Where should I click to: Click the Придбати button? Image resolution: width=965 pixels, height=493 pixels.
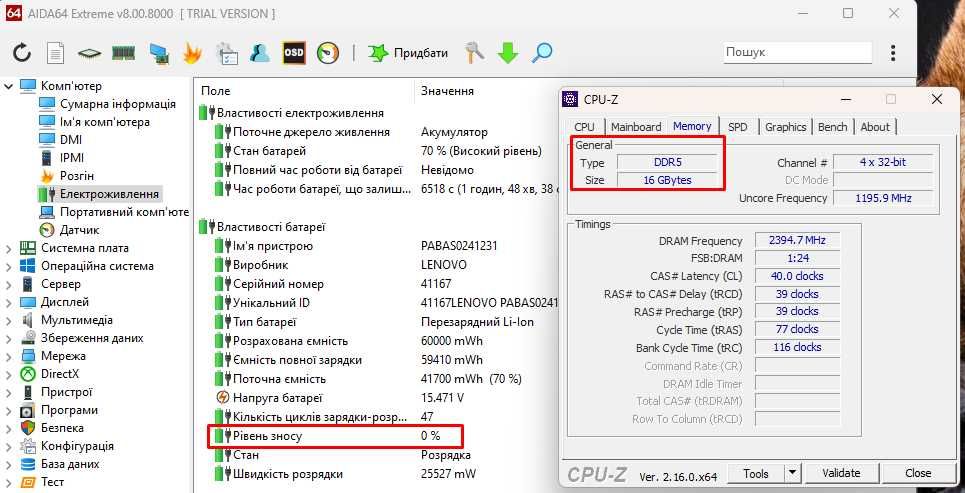coord(408,54)
